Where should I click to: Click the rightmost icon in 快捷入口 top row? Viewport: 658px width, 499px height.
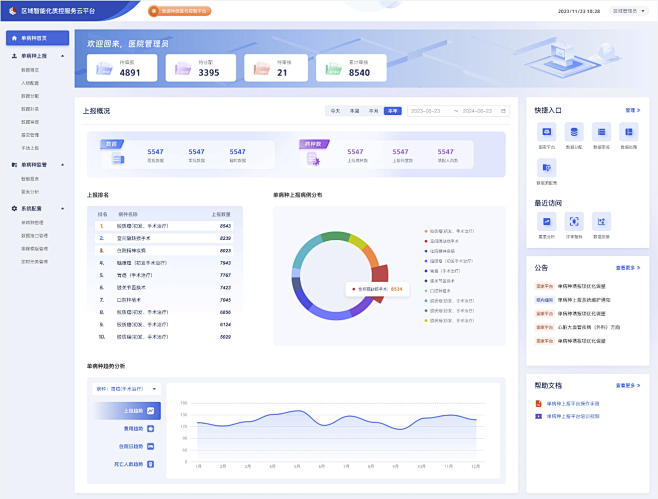coord(628,131)
